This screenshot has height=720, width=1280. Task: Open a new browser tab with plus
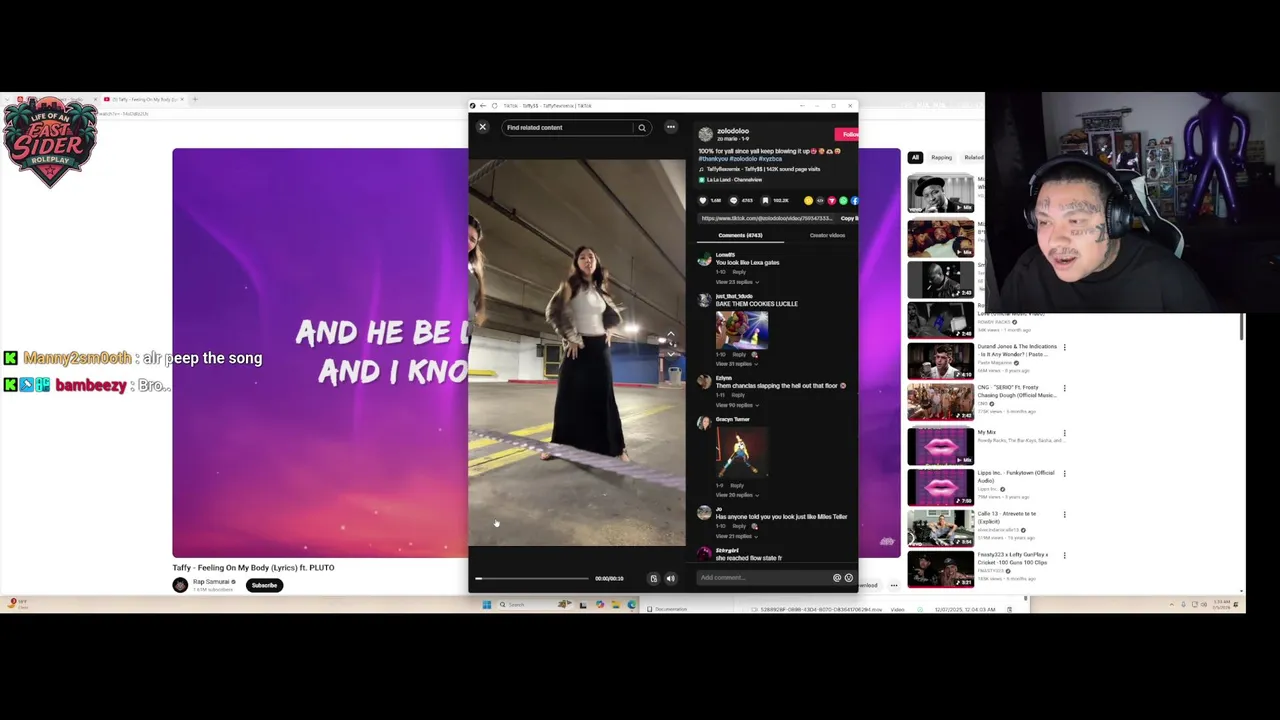click(195, 99)
